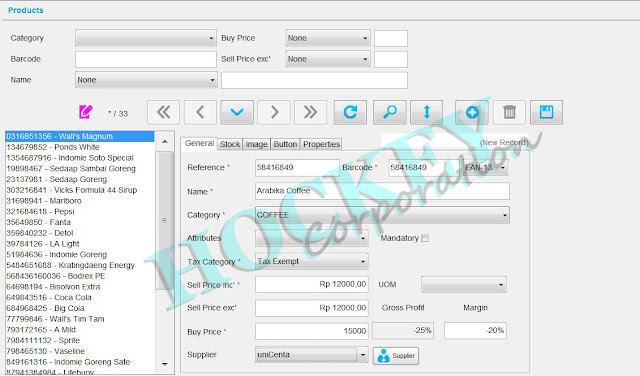Switch to the Stock tab

click(230, 144)
